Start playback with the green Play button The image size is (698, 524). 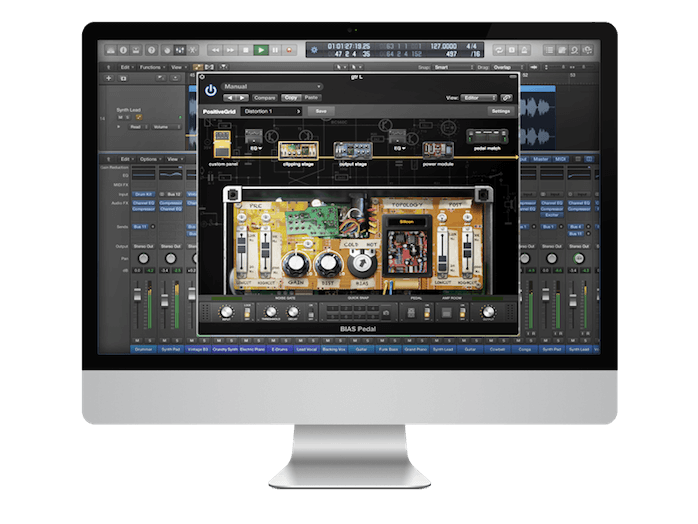click(261, 50)
